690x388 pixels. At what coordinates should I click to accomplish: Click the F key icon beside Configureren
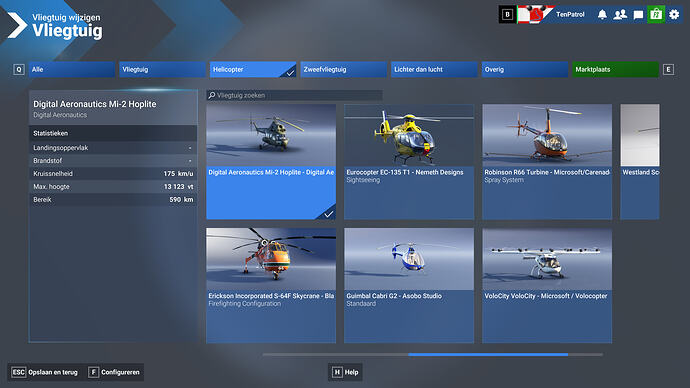pyautogui.click(x=93, y=372)
